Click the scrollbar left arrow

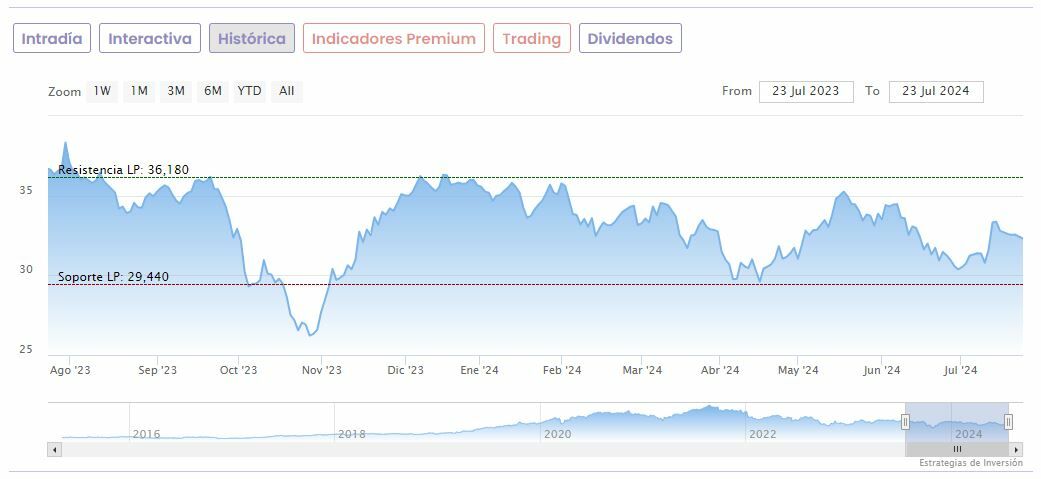tap(54, 450)
